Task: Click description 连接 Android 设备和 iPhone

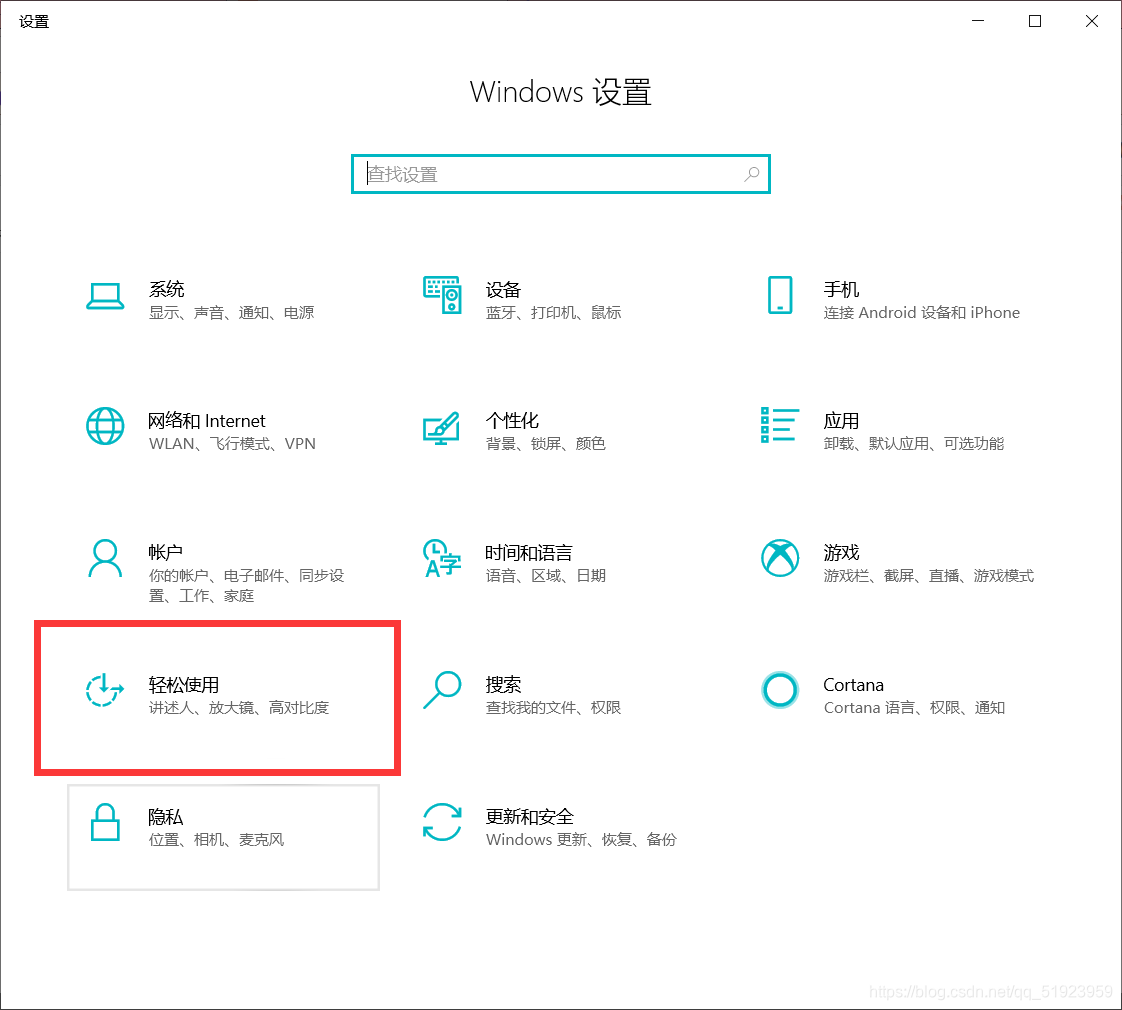Action: 922,313
